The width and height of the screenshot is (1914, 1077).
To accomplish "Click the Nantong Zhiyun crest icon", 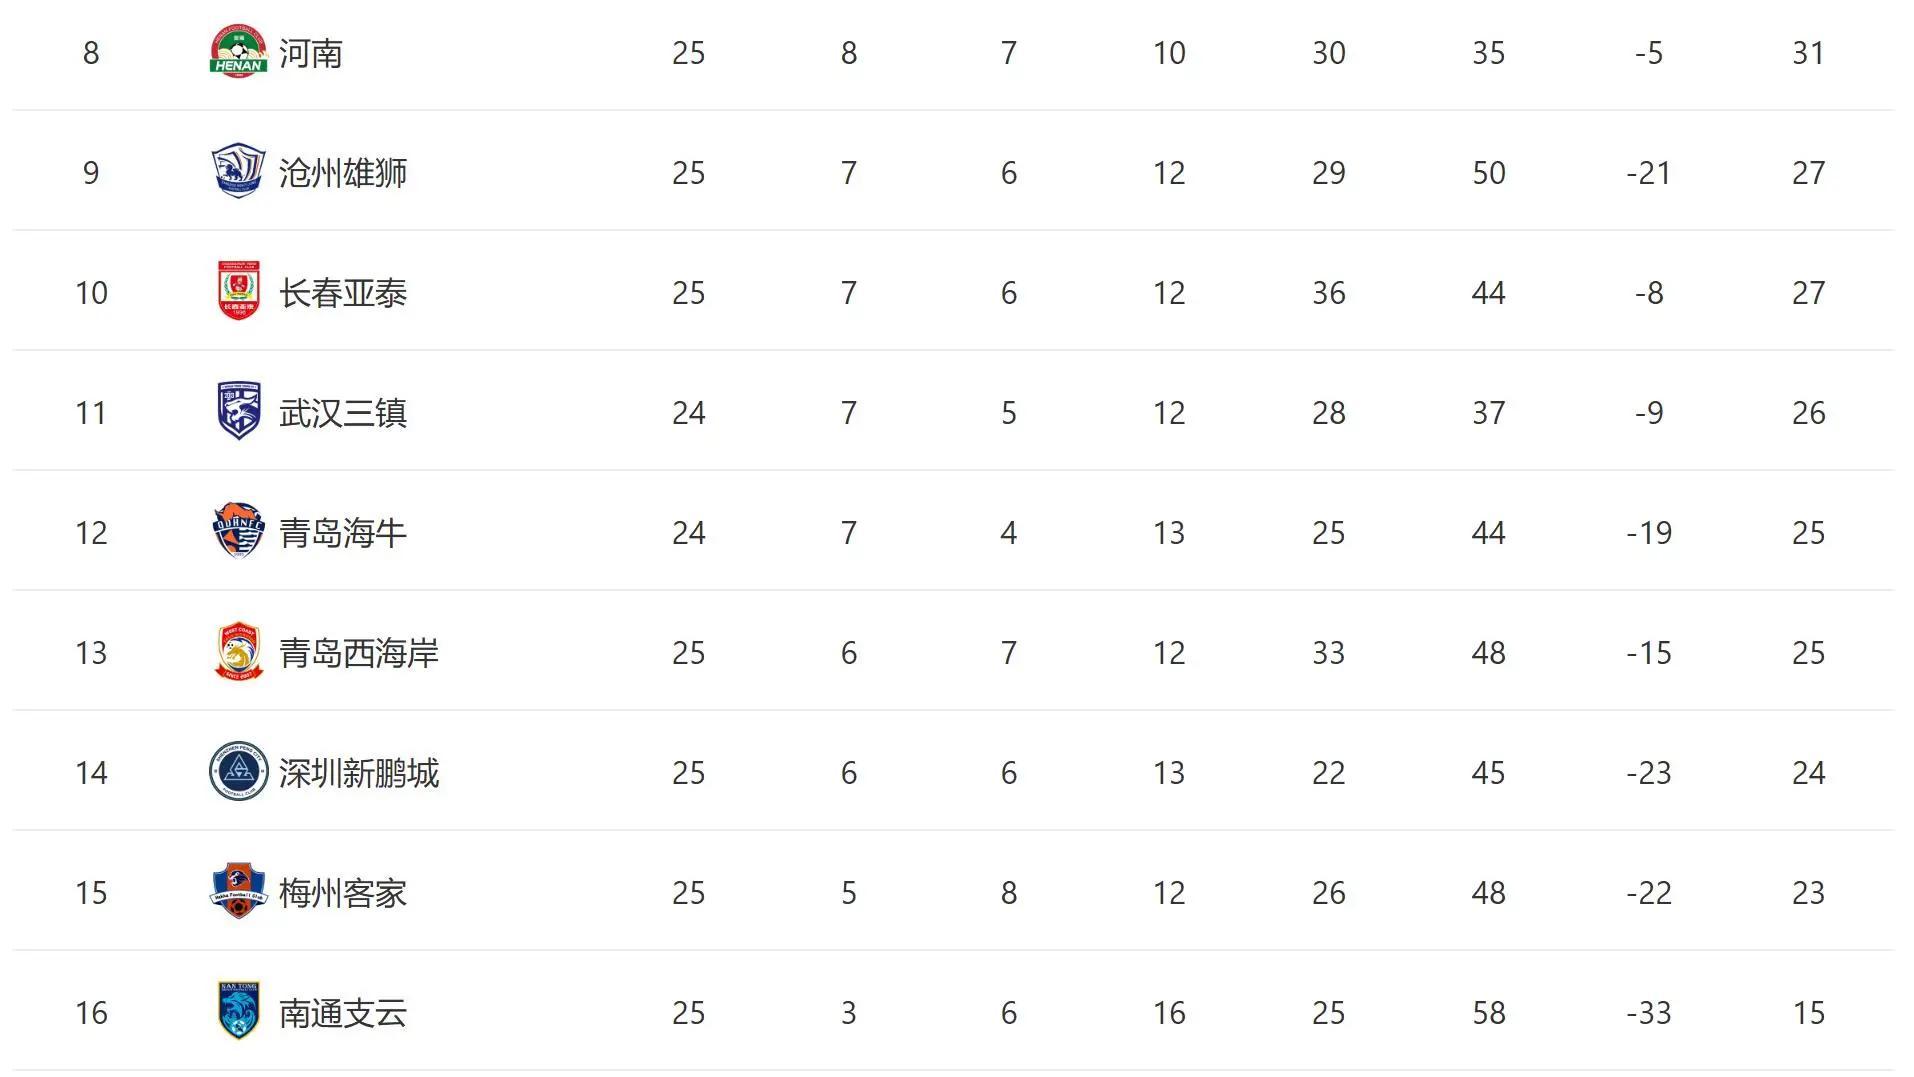I will pos(238,1011).
